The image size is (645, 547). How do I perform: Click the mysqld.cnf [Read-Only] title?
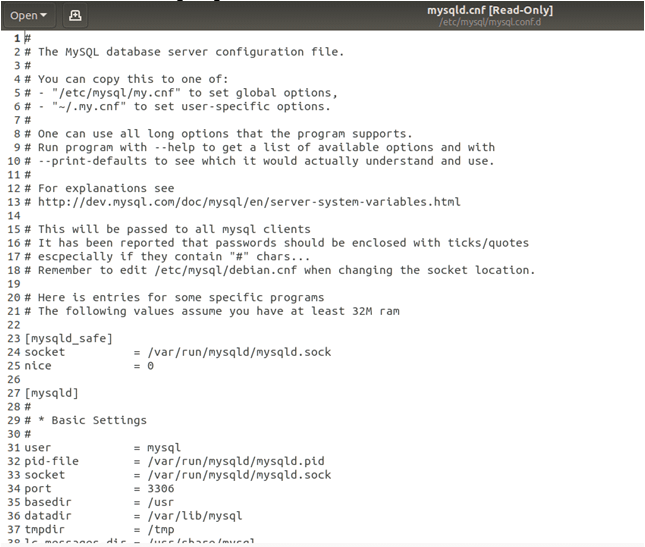point(489,10)
